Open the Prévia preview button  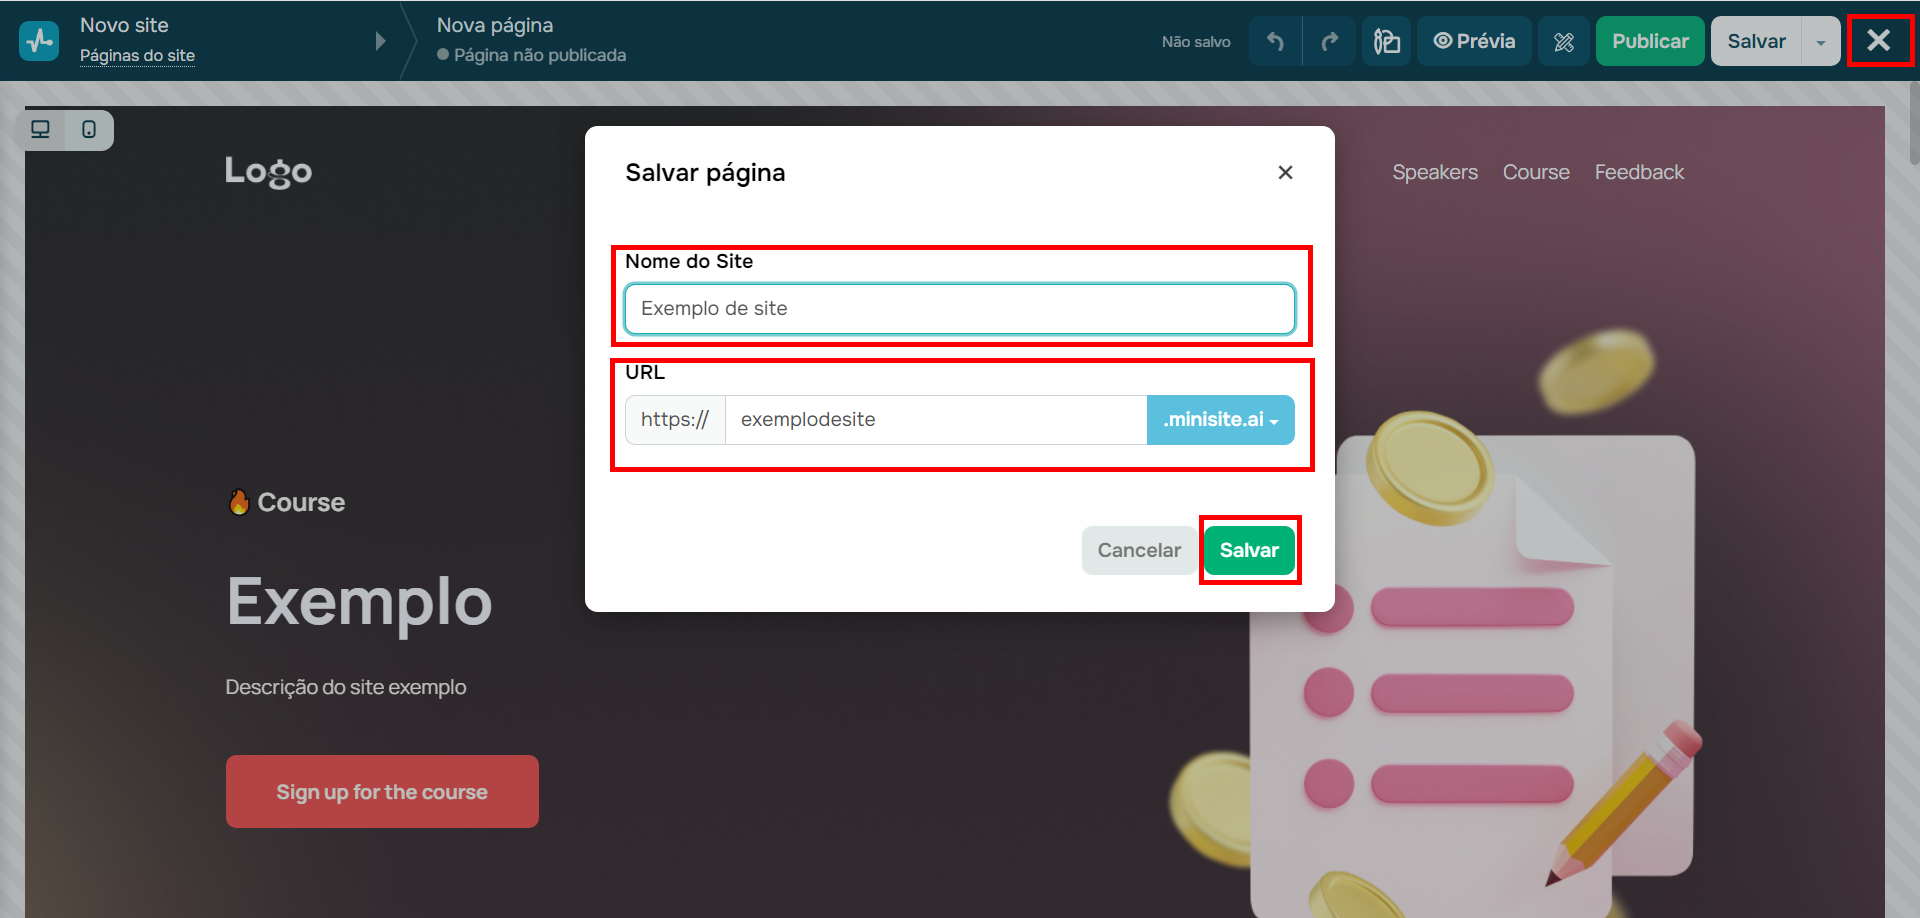point(1474,41)
